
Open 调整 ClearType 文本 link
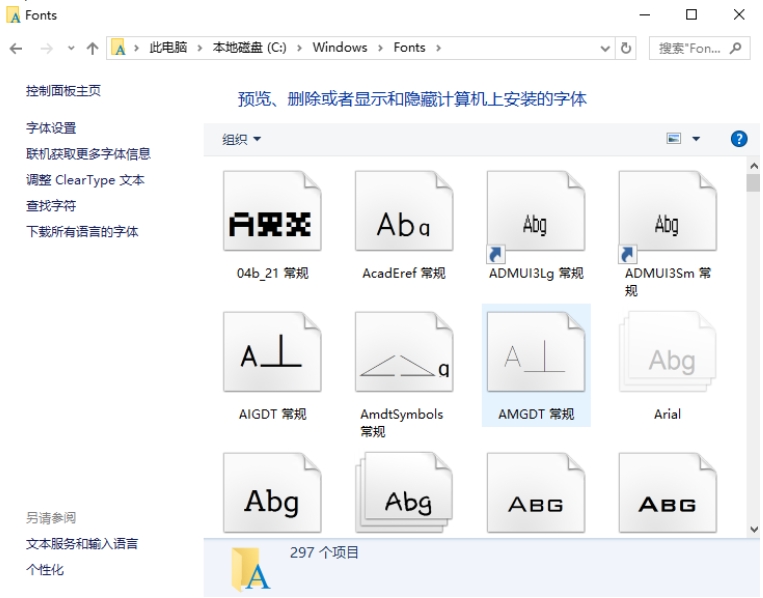point(85,180)
